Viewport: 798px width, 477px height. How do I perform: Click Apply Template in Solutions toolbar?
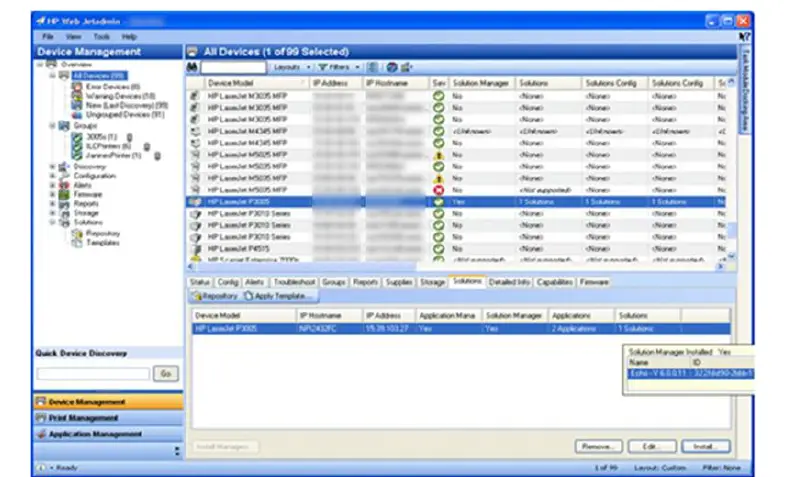(x=277, y=296)
